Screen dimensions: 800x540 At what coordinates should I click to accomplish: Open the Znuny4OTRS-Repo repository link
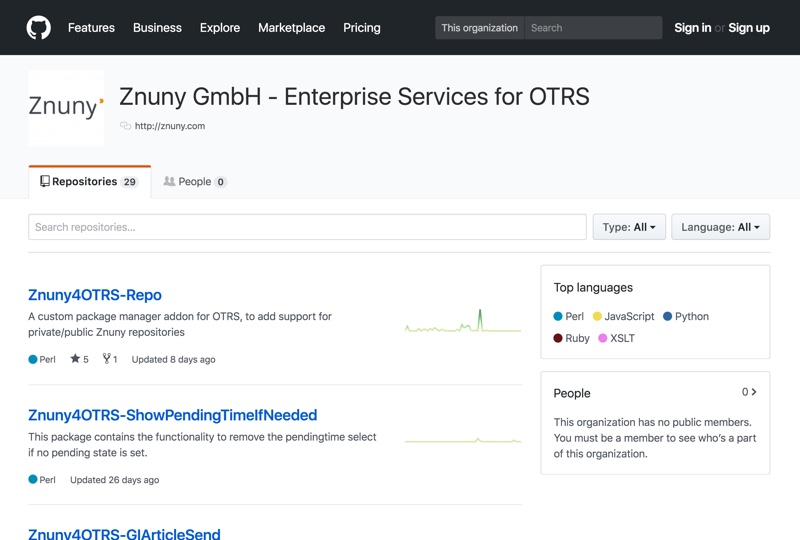coord(95,295)
